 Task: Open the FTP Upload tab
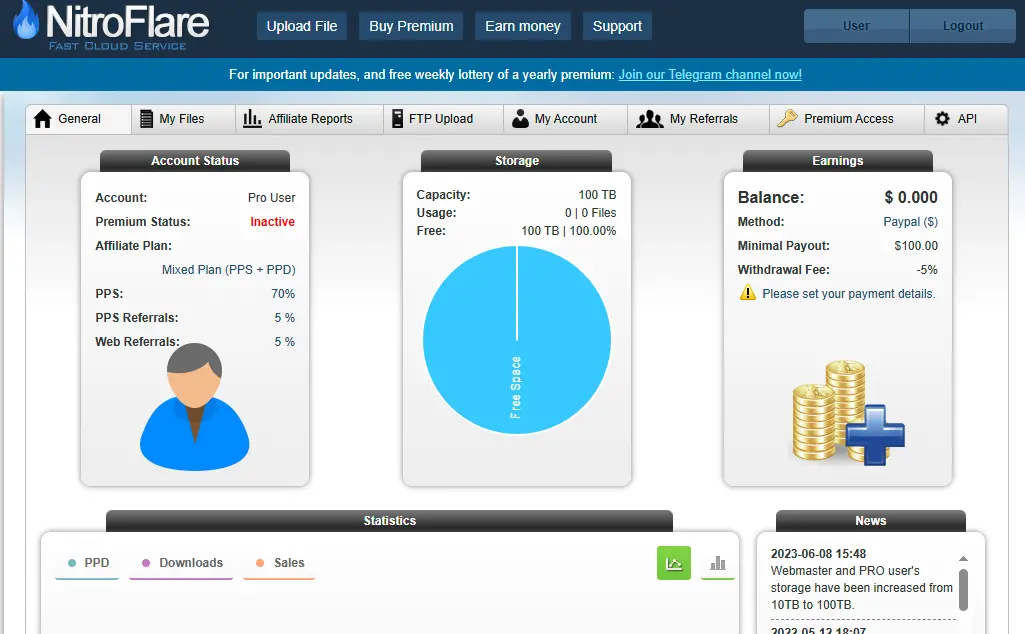pos(443,119)
